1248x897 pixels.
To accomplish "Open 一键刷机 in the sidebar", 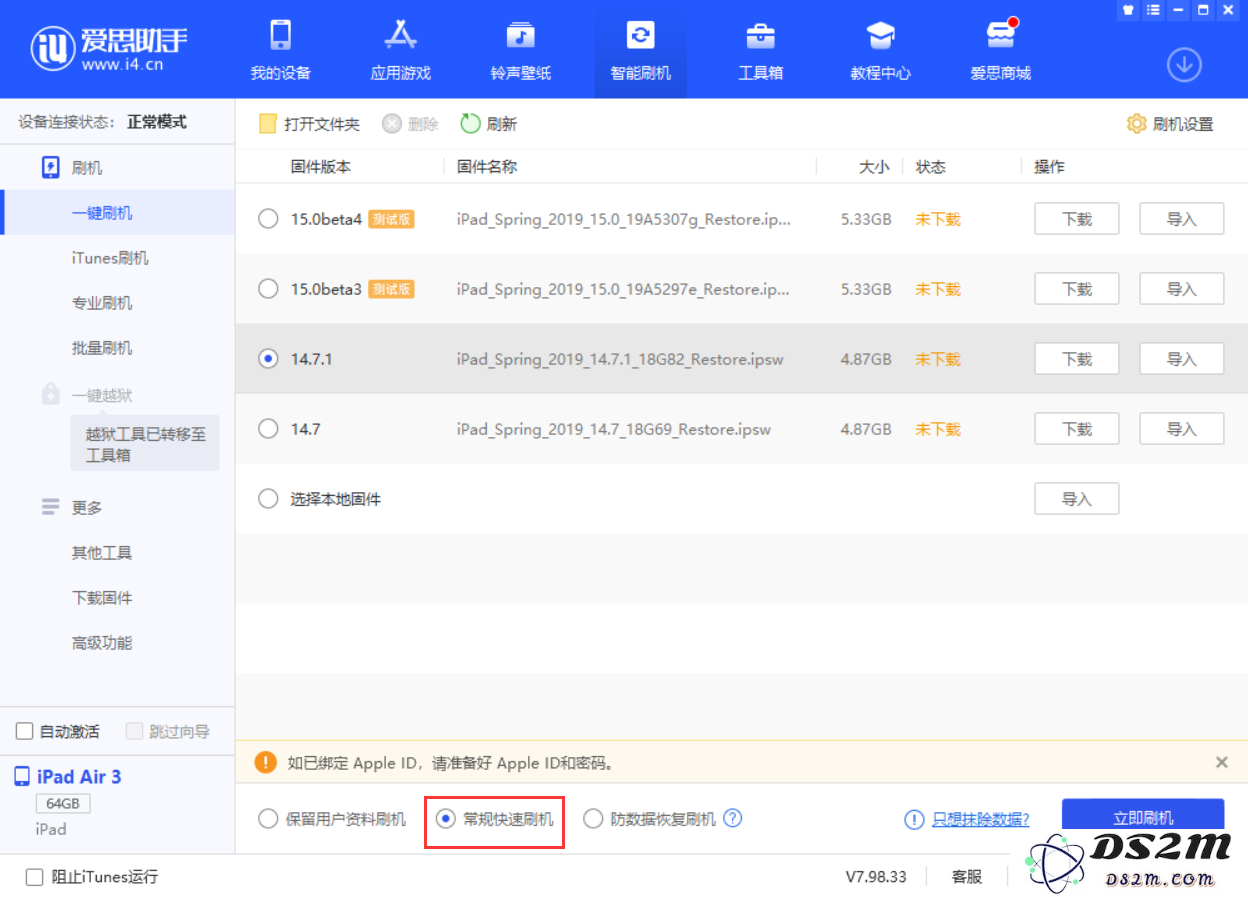I will pyautogui.click(x=117, y=213).
